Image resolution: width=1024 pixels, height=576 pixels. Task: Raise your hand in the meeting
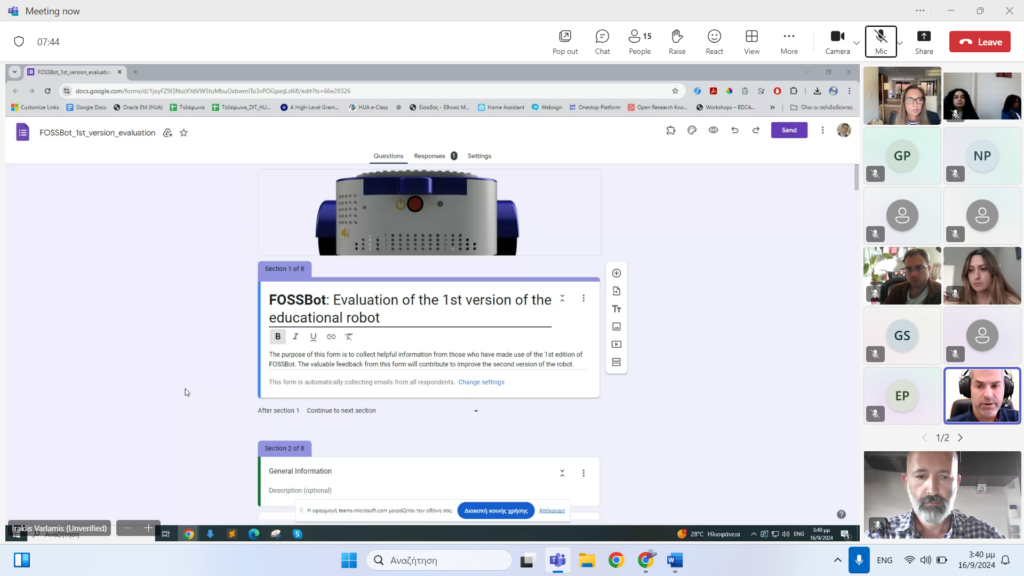coord(677,42)
